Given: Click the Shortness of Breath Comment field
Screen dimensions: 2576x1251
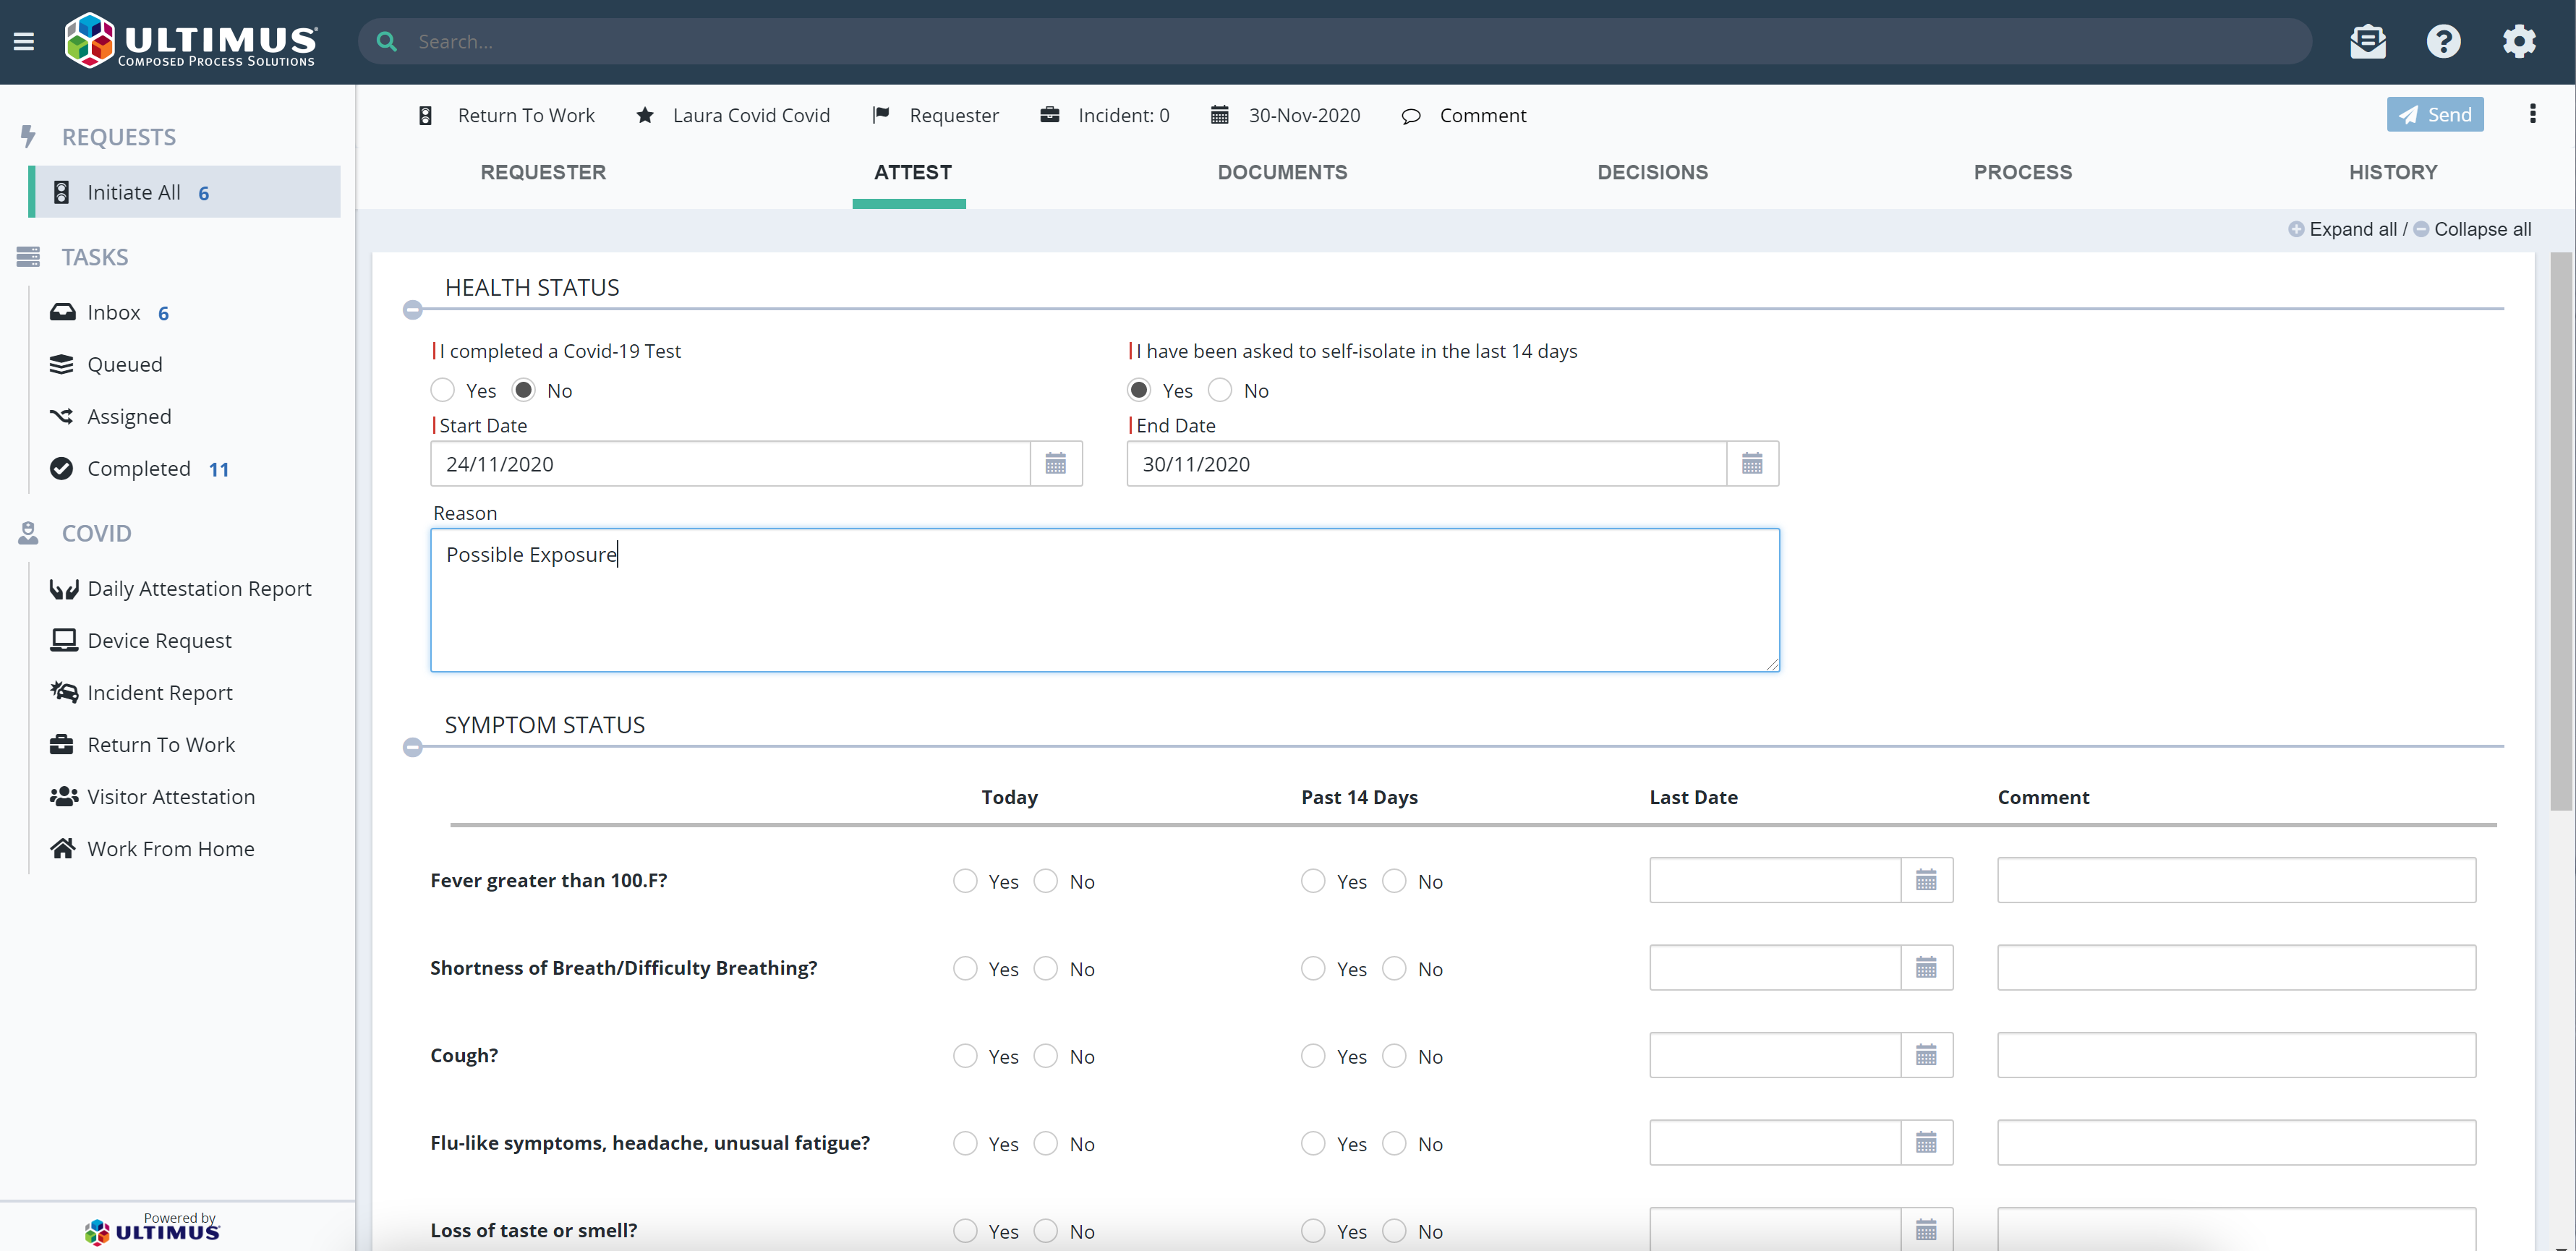Looking at the screenshot, I should click(x=2236, y=968).
